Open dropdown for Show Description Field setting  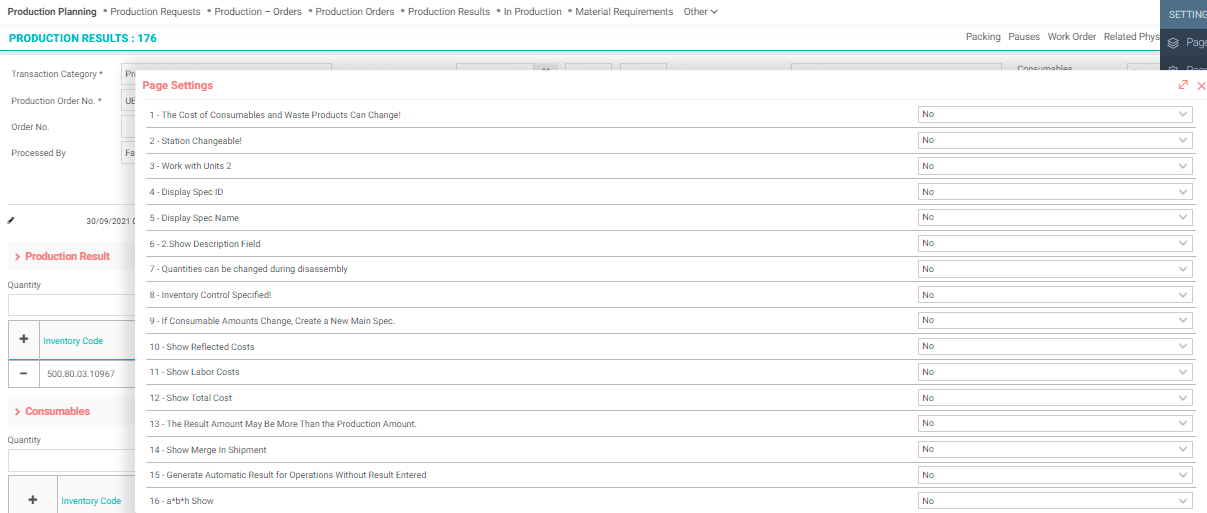[1055, 243]
